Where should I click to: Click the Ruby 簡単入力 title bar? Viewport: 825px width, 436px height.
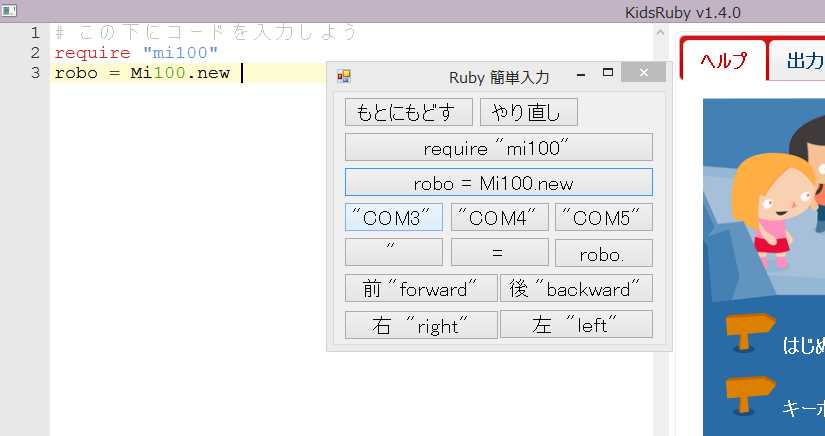[x=499, y=77]
